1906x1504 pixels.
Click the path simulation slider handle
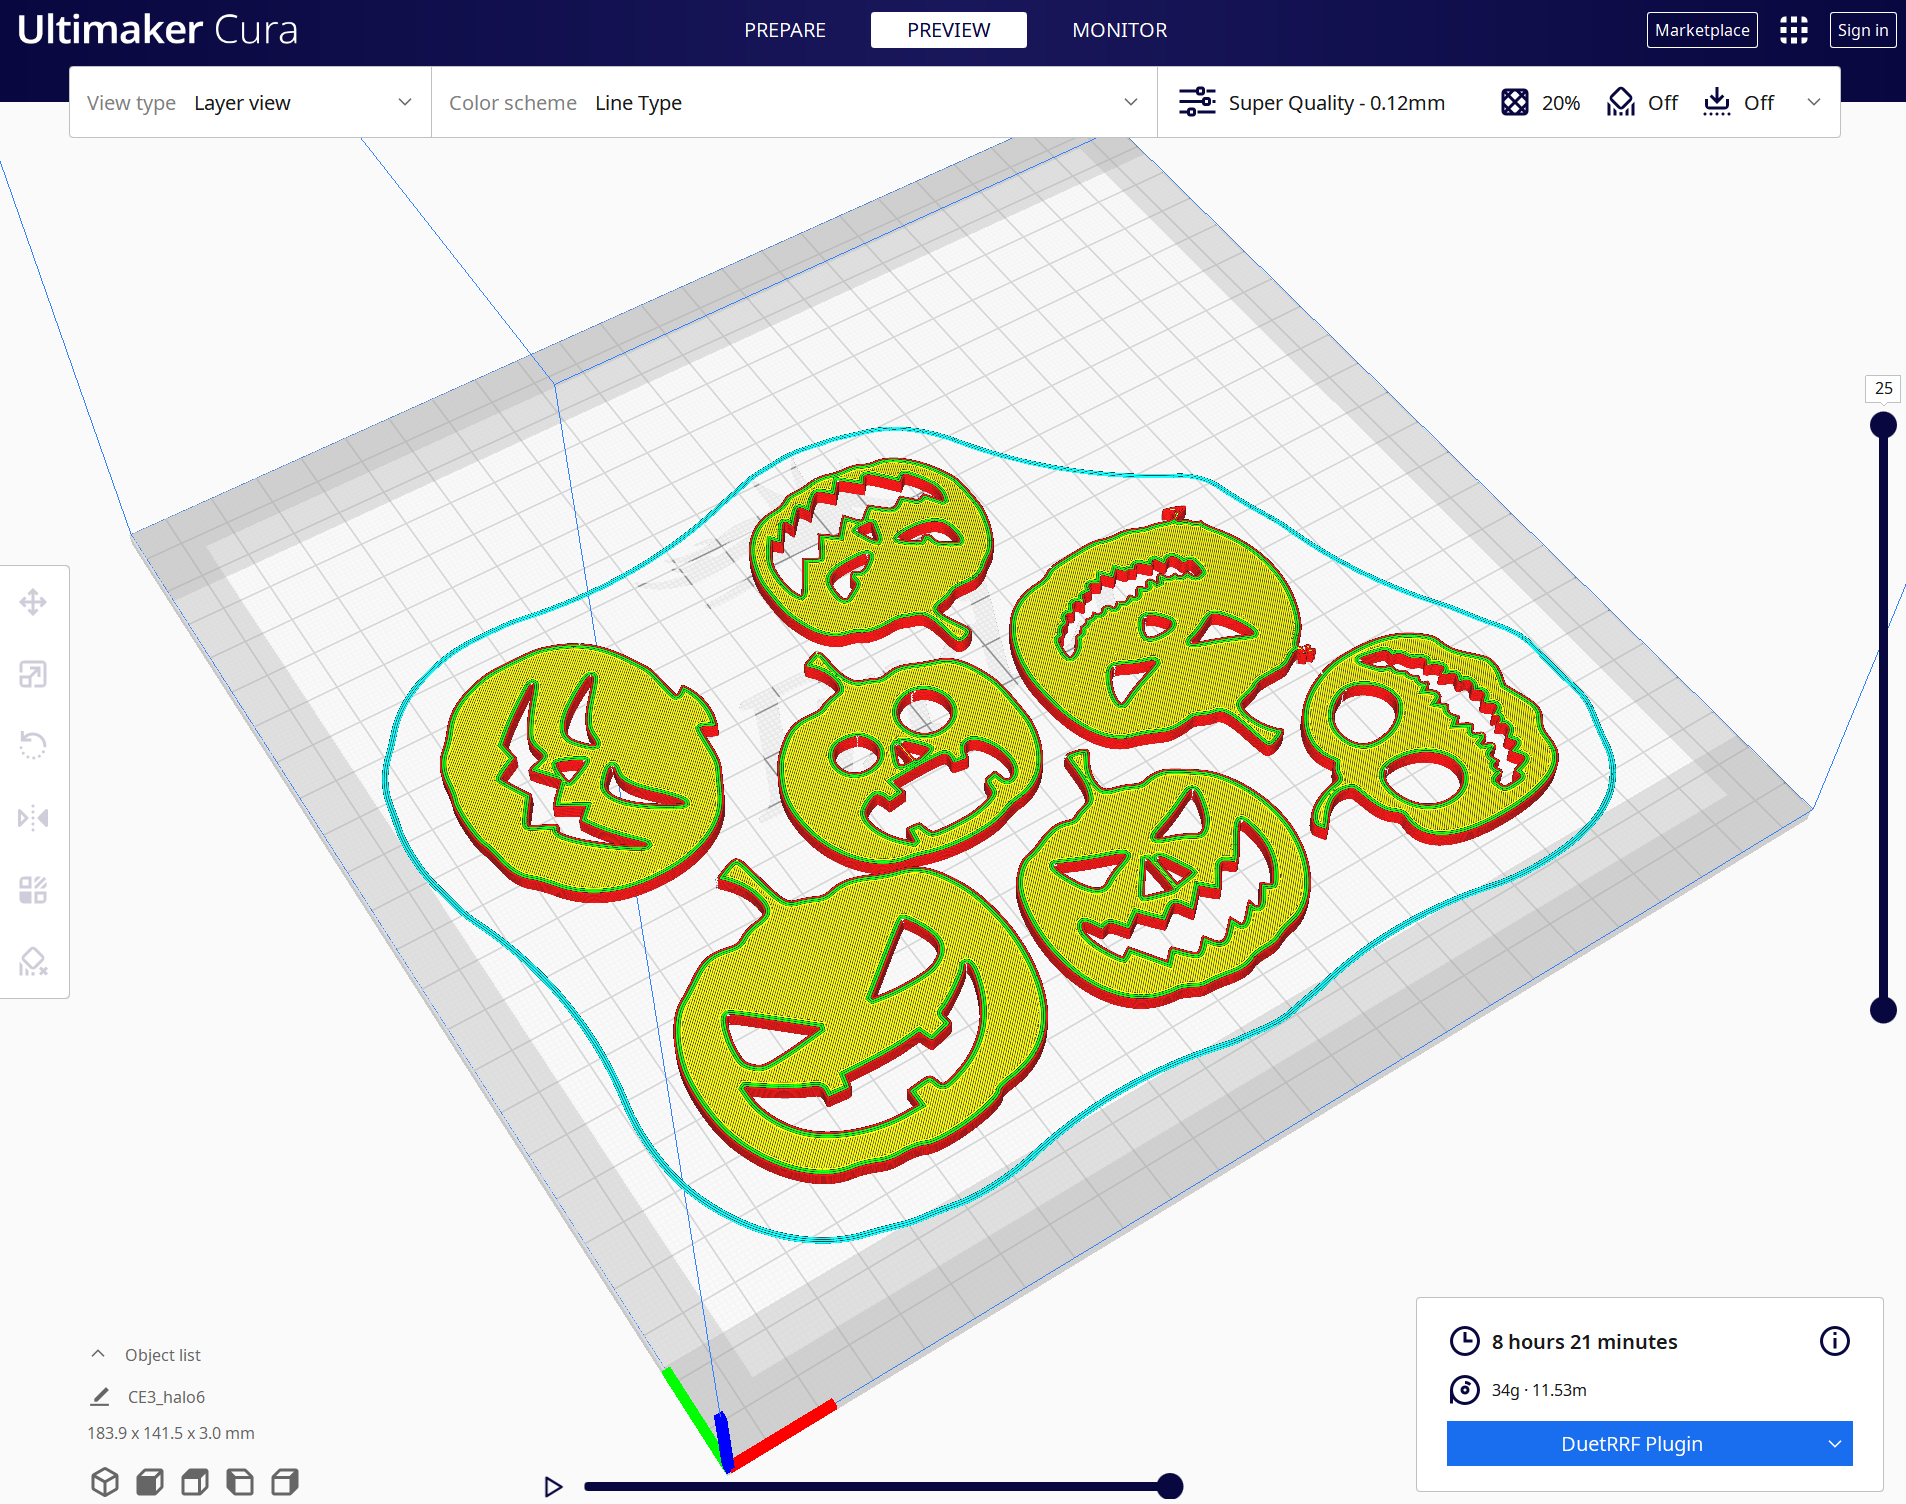[x=1170, y=1486]
